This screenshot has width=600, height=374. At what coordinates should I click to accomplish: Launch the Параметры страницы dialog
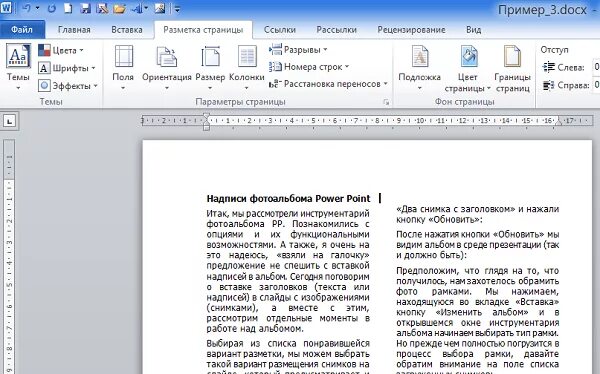[x=386, y=102]
